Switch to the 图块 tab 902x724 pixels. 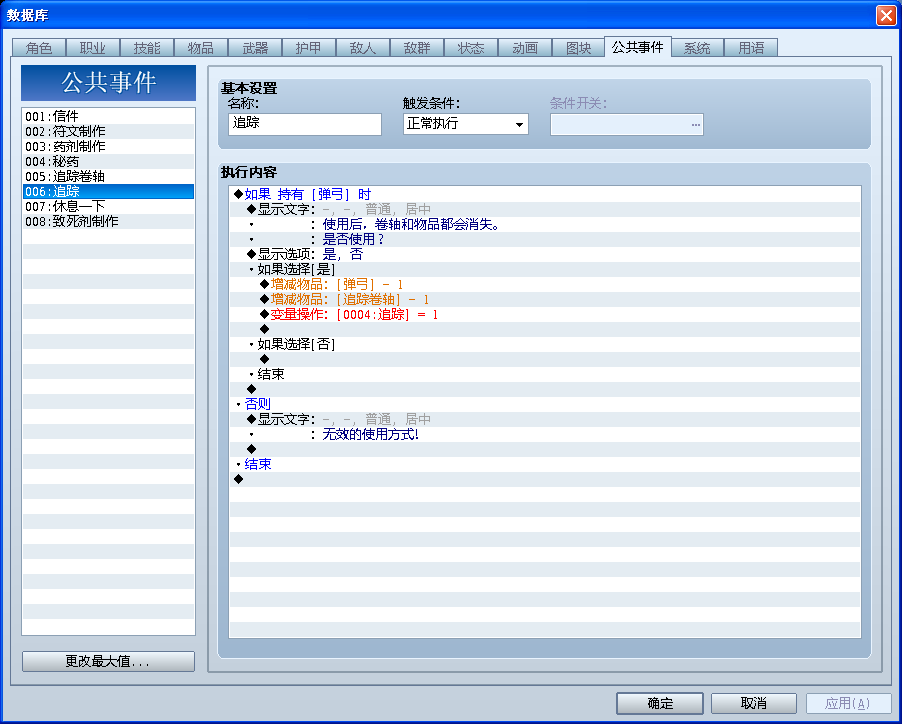point(579,48)
